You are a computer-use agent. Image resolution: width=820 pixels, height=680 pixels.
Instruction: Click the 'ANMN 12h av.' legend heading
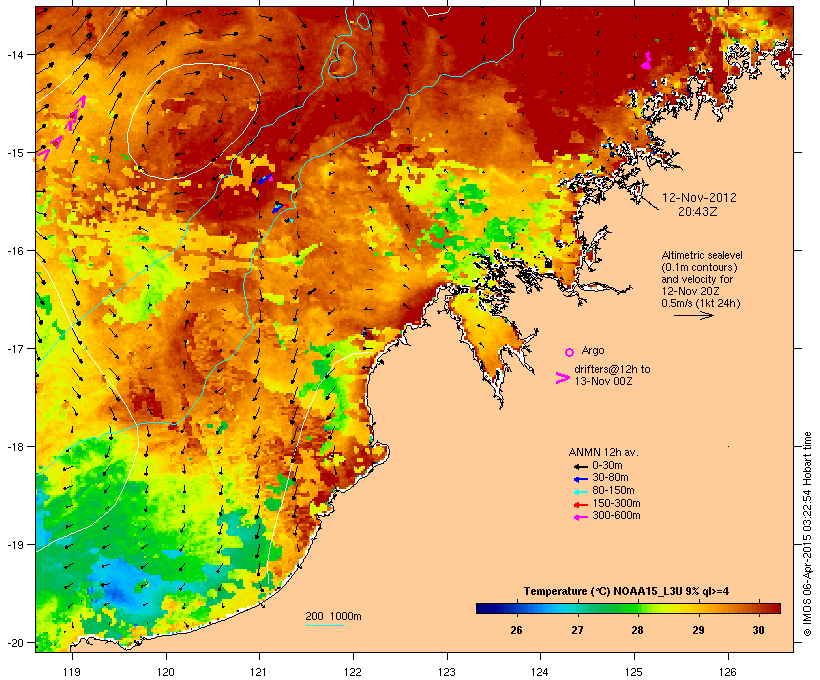tap(603, 452)
